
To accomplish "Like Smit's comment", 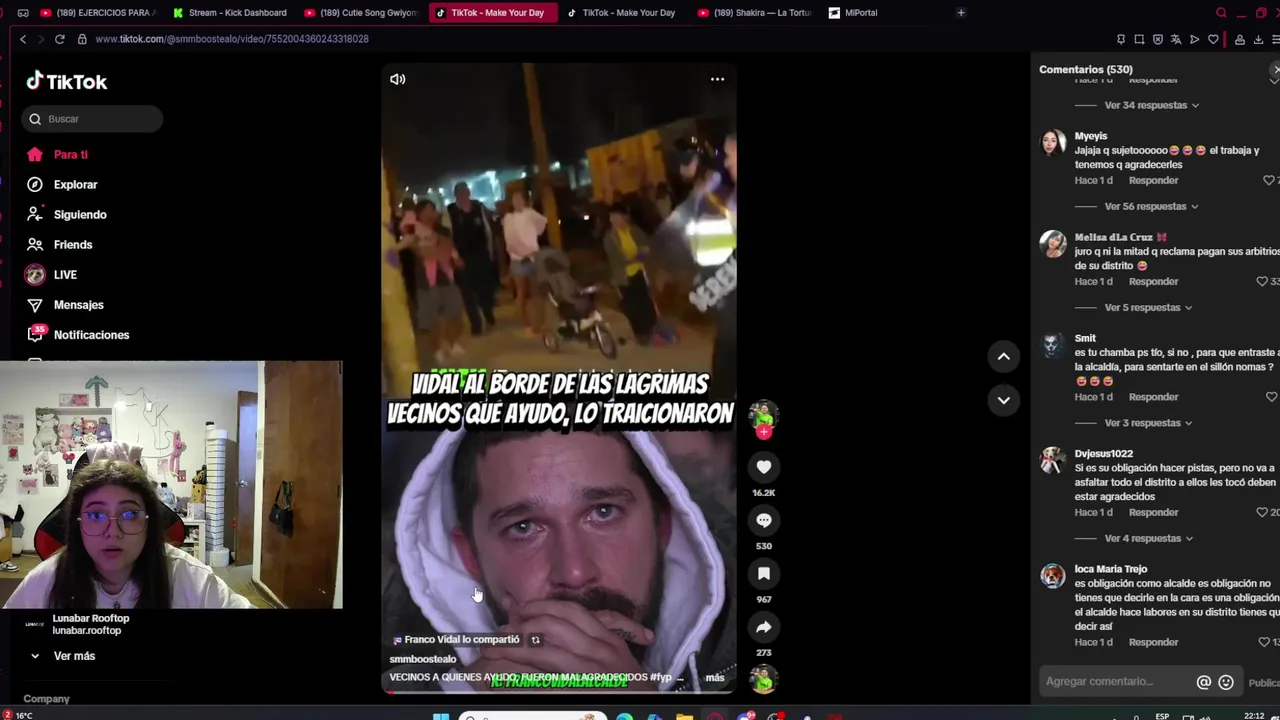I will pyautogui.click(x=1272, y=397).
